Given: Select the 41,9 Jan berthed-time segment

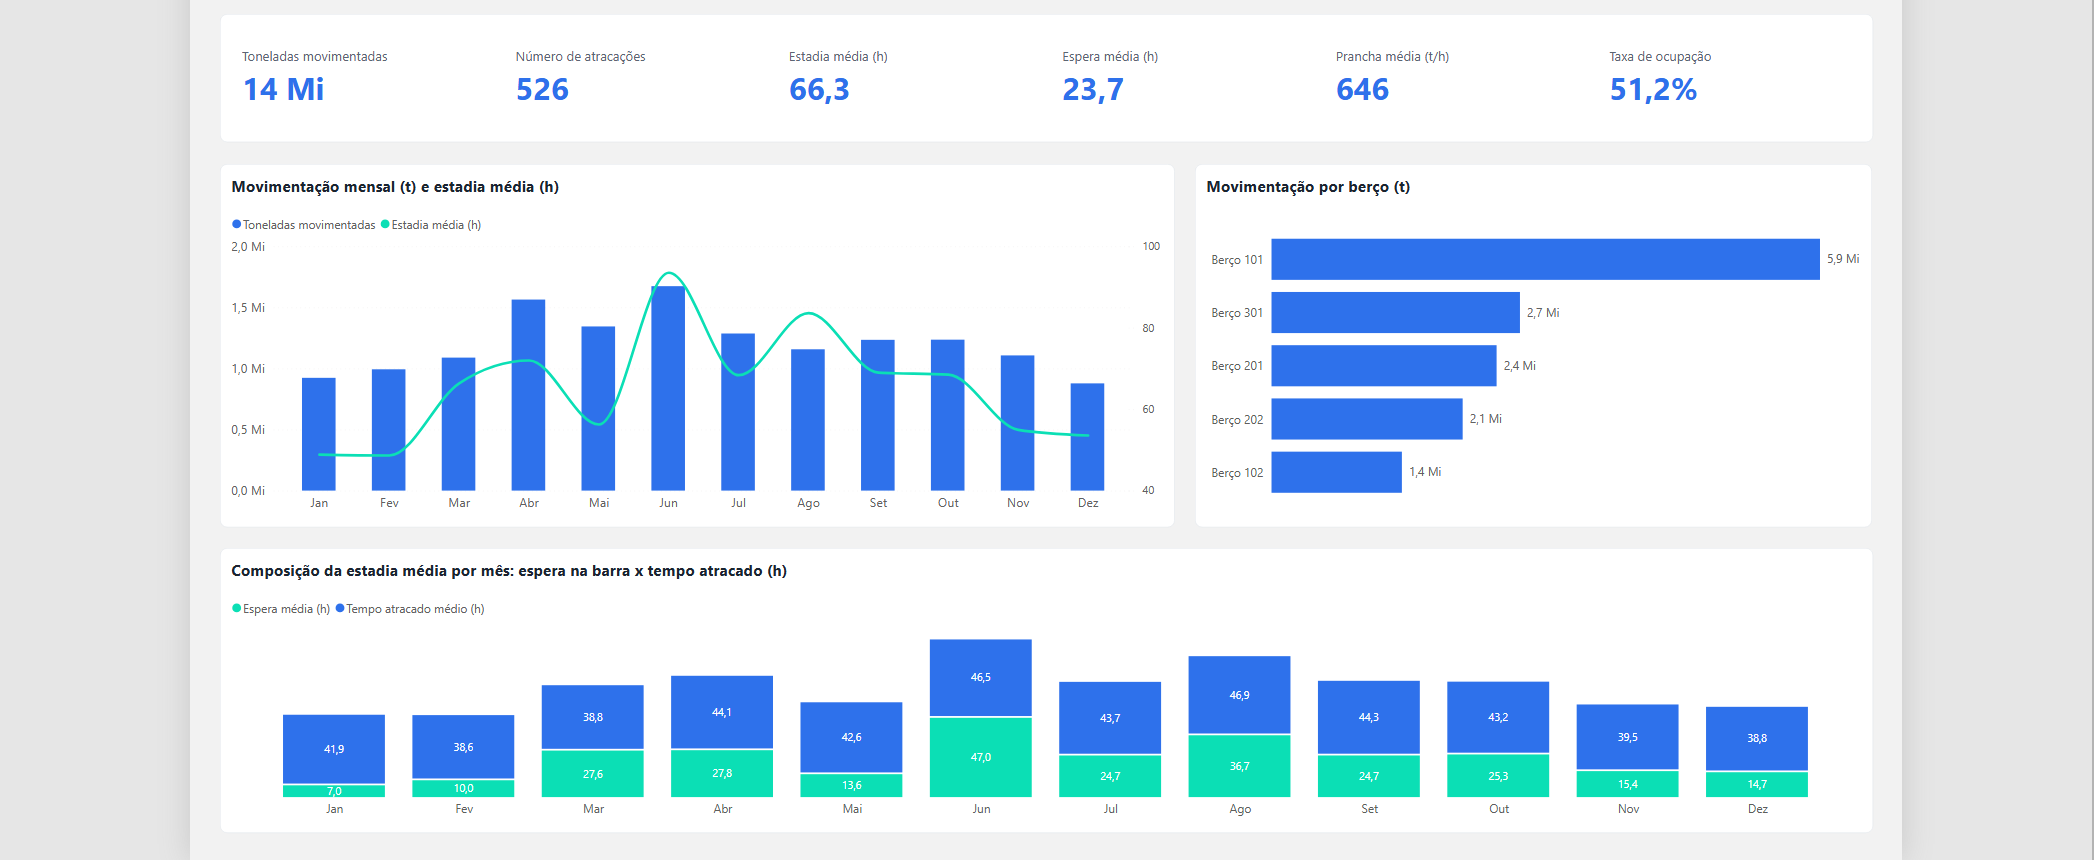Looking at the screenshot, I should (x=334, y=749).
